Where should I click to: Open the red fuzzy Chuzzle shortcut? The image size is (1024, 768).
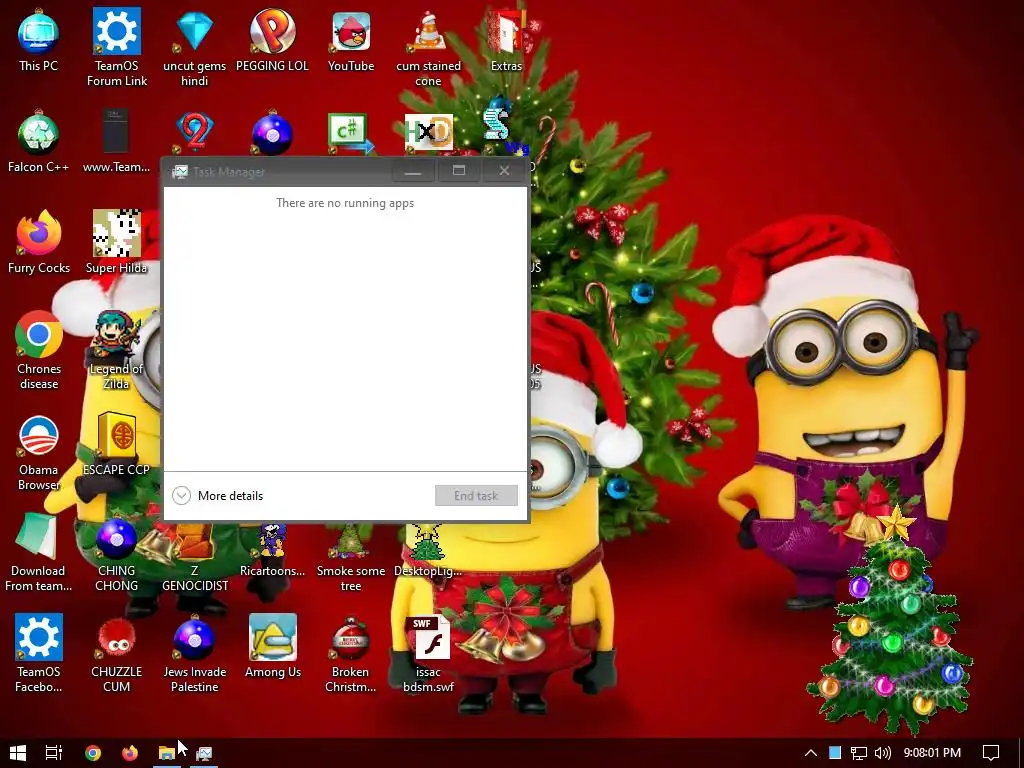coord(116,653)
